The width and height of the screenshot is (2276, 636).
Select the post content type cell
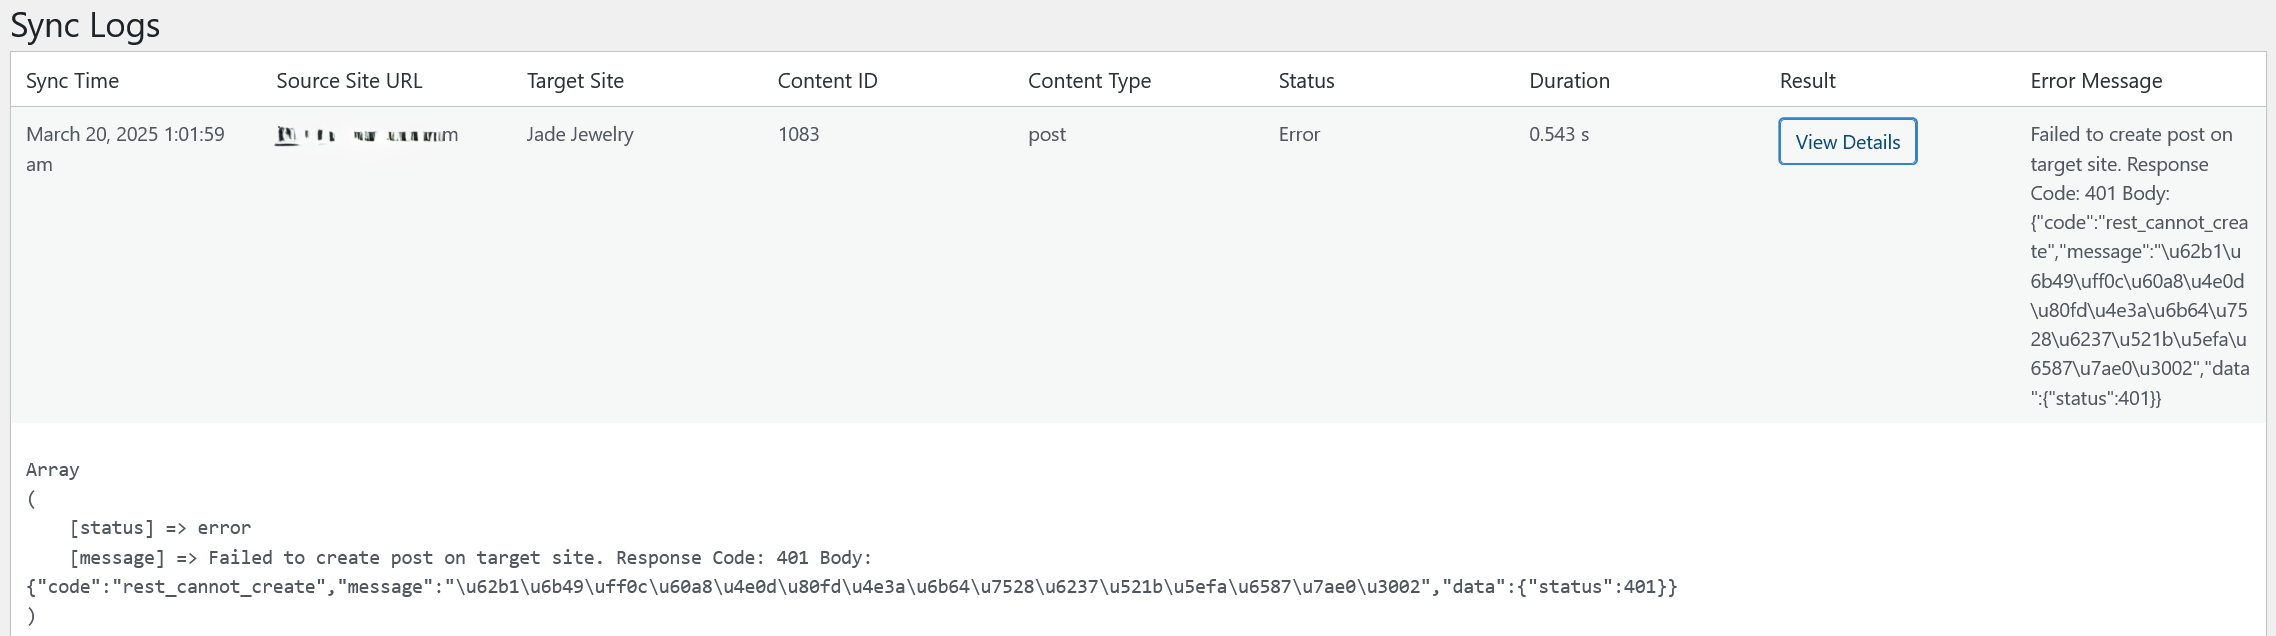(x=1047, y=134)
